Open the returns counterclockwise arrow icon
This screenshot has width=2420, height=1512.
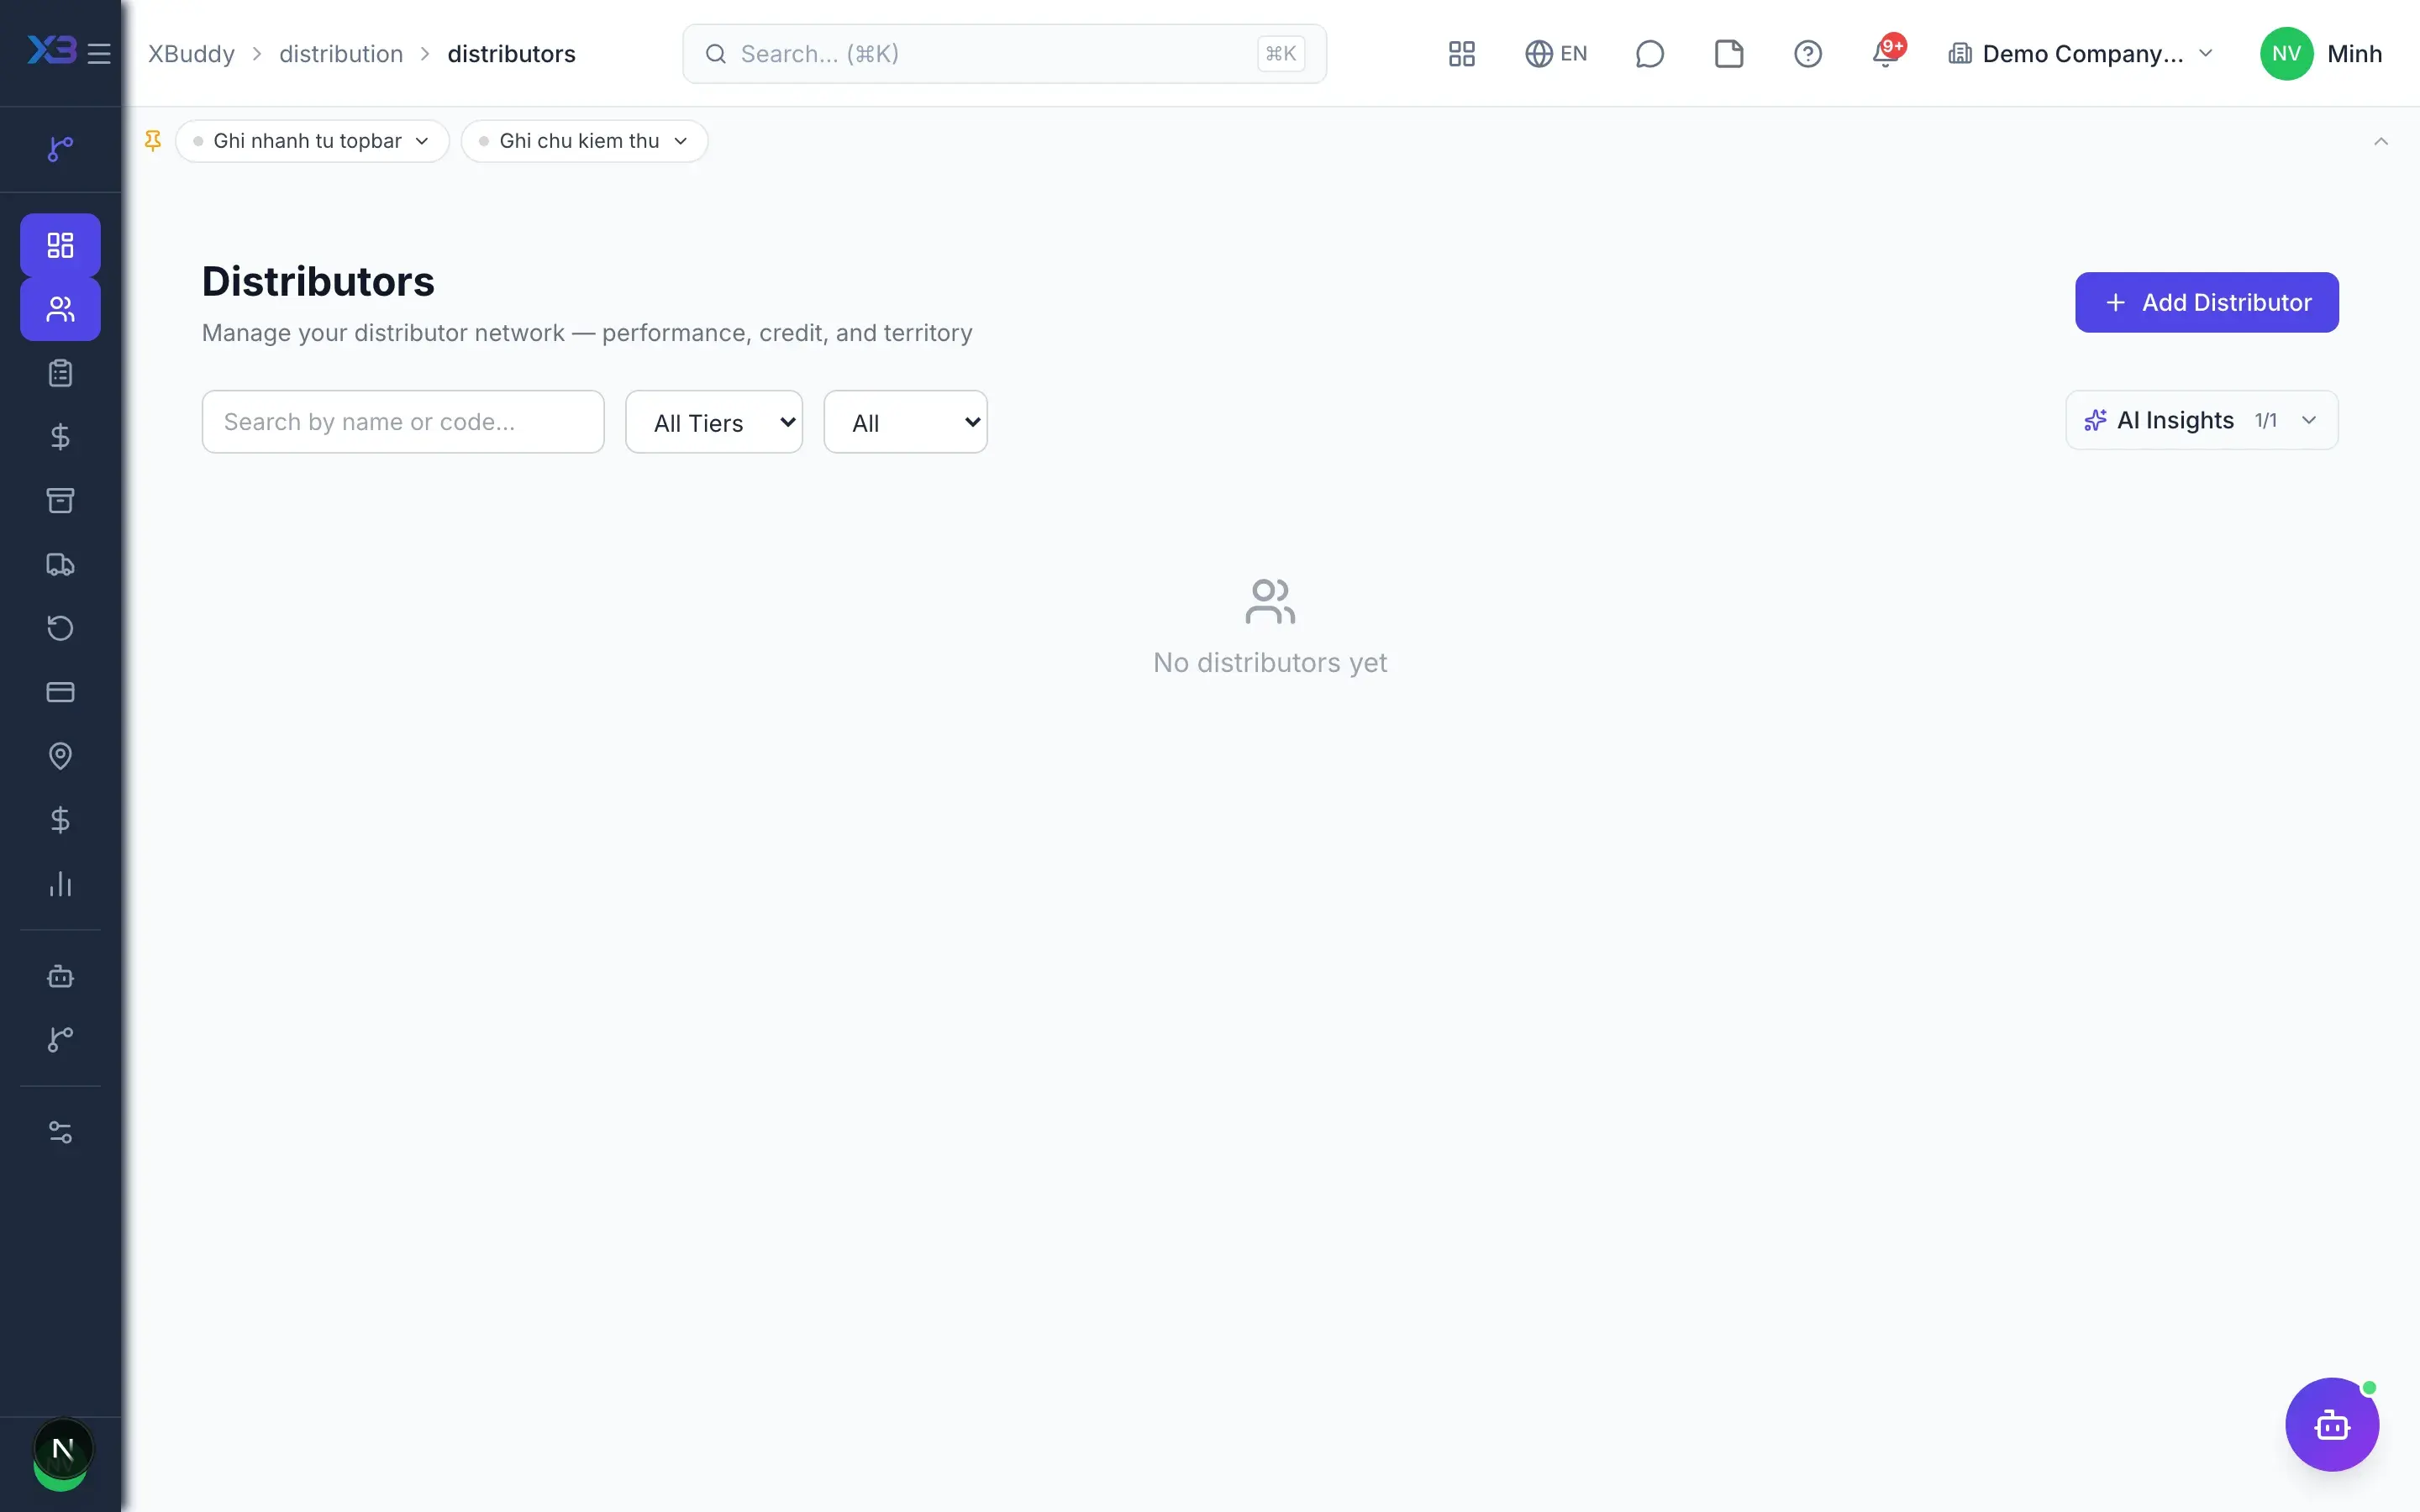click(x=60, y=628)
